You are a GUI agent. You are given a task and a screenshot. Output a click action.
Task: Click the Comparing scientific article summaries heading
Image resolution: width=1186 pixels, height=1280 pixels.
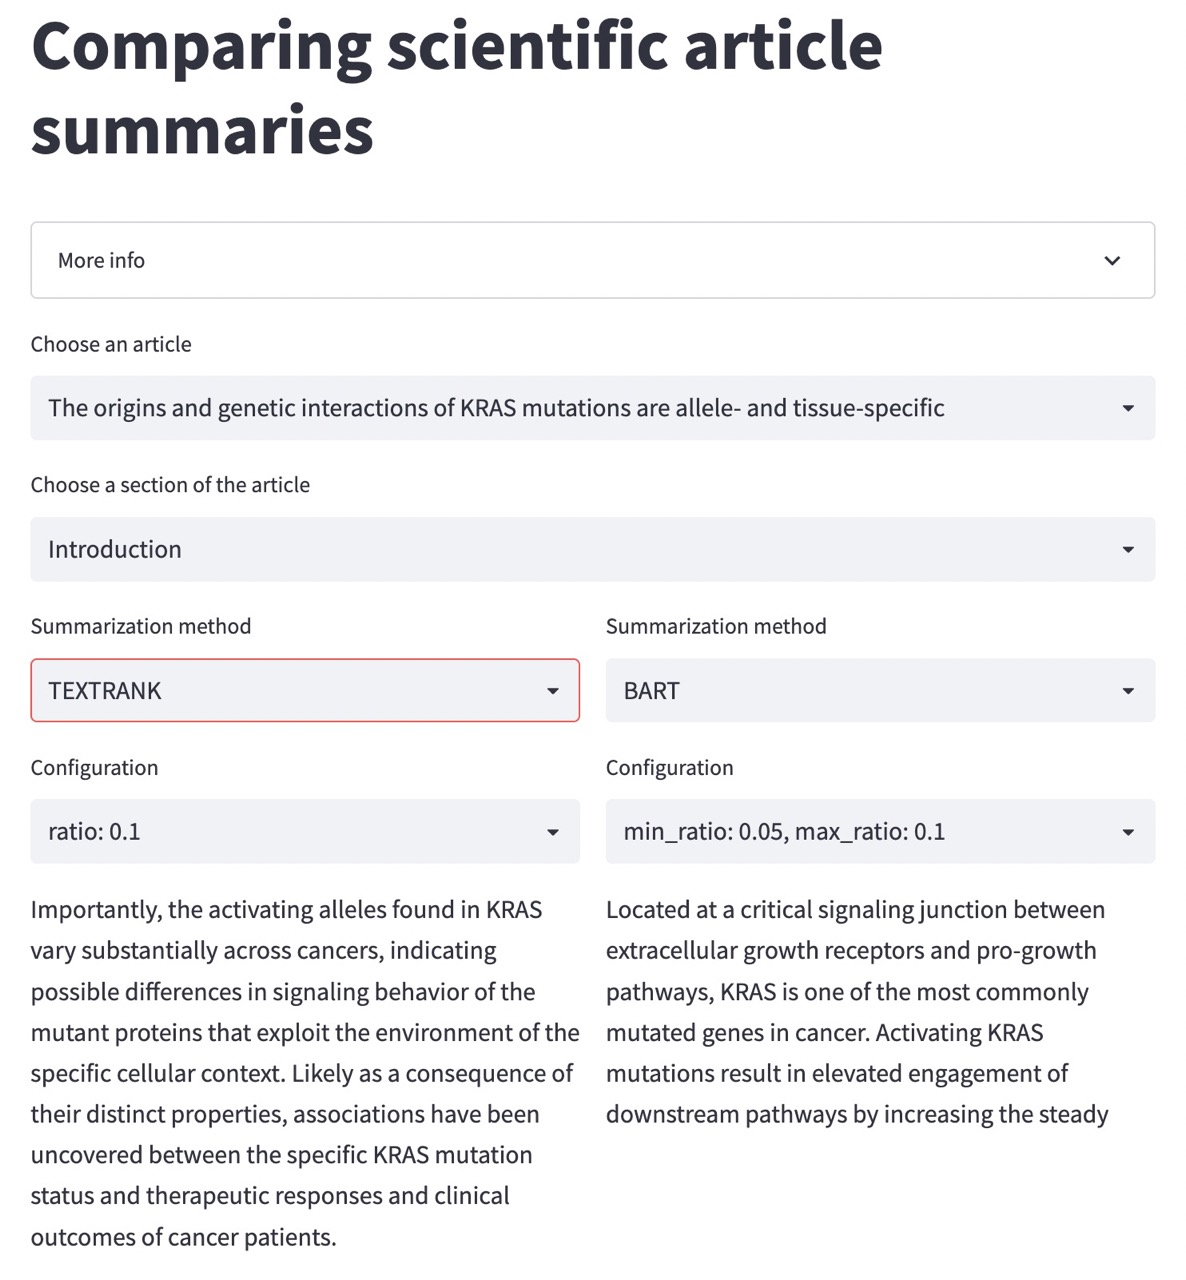point(456,88)
